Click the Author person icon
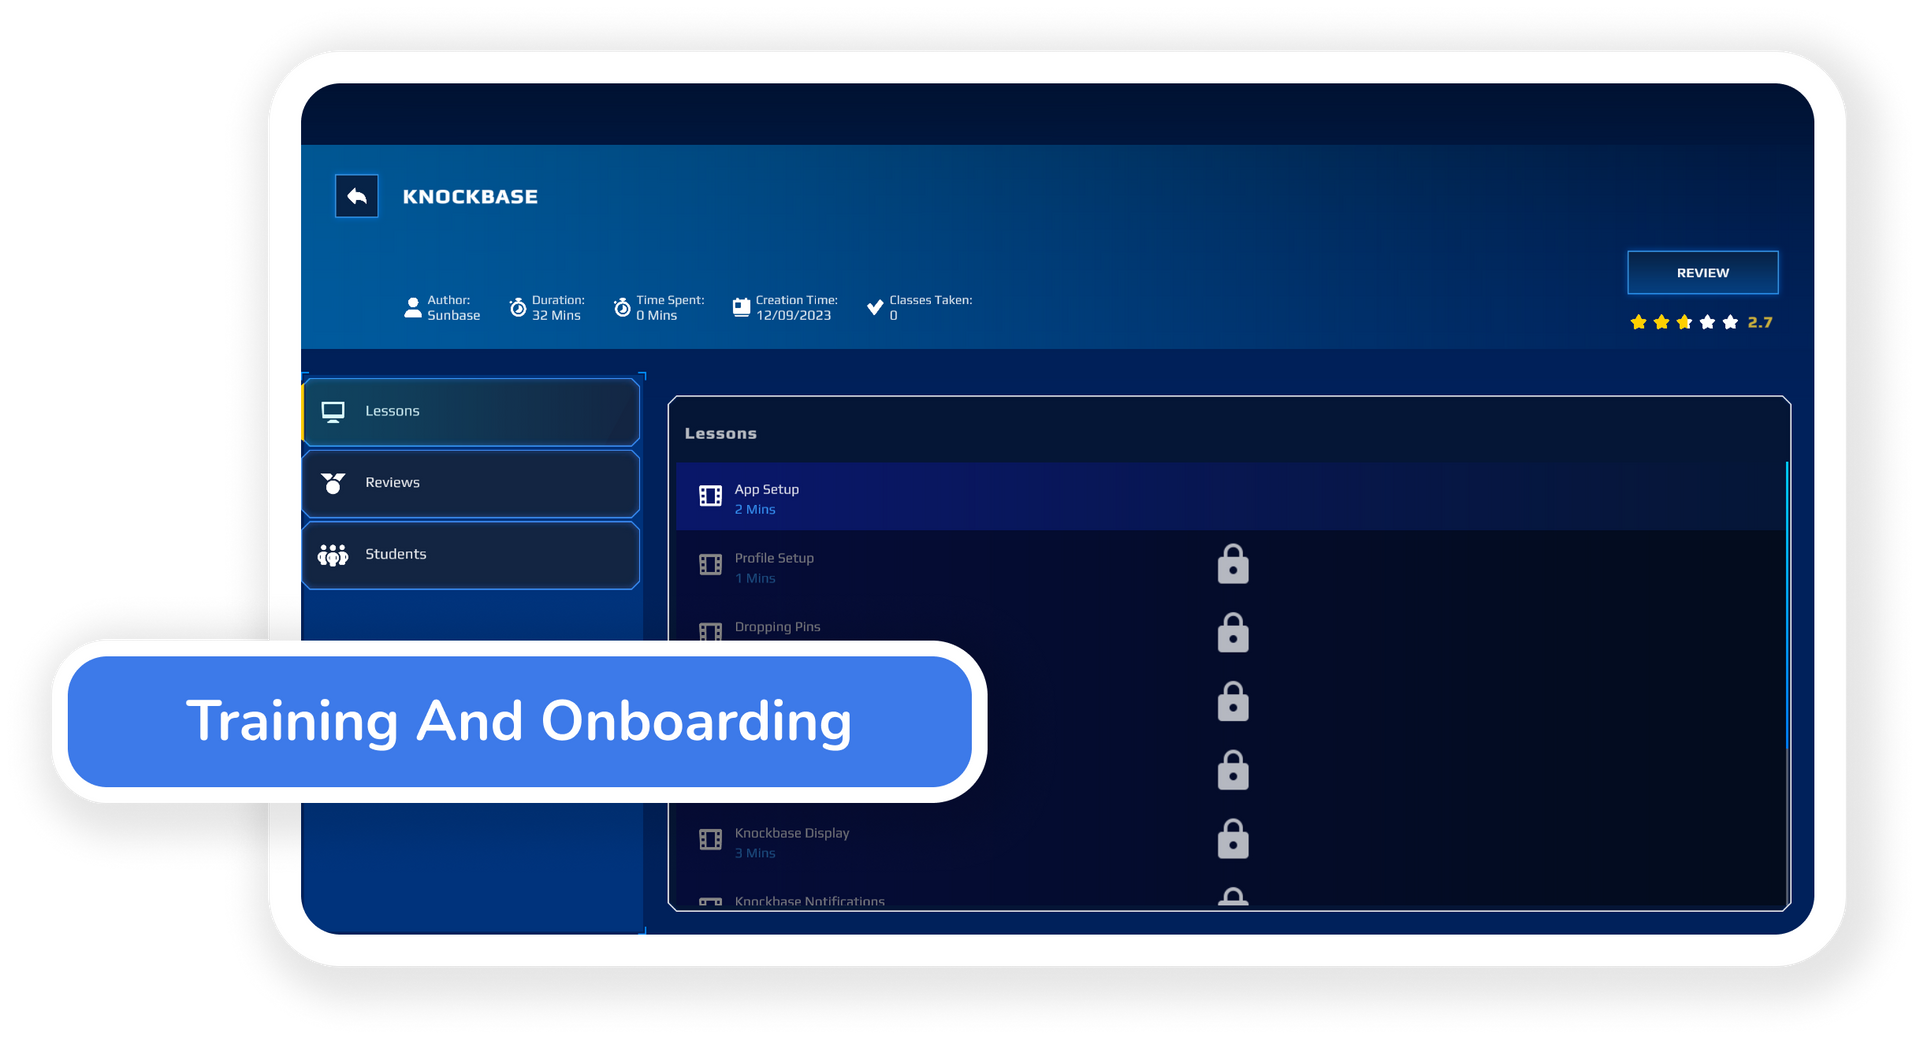The image size is (1920, 1040). click(413, 308)
